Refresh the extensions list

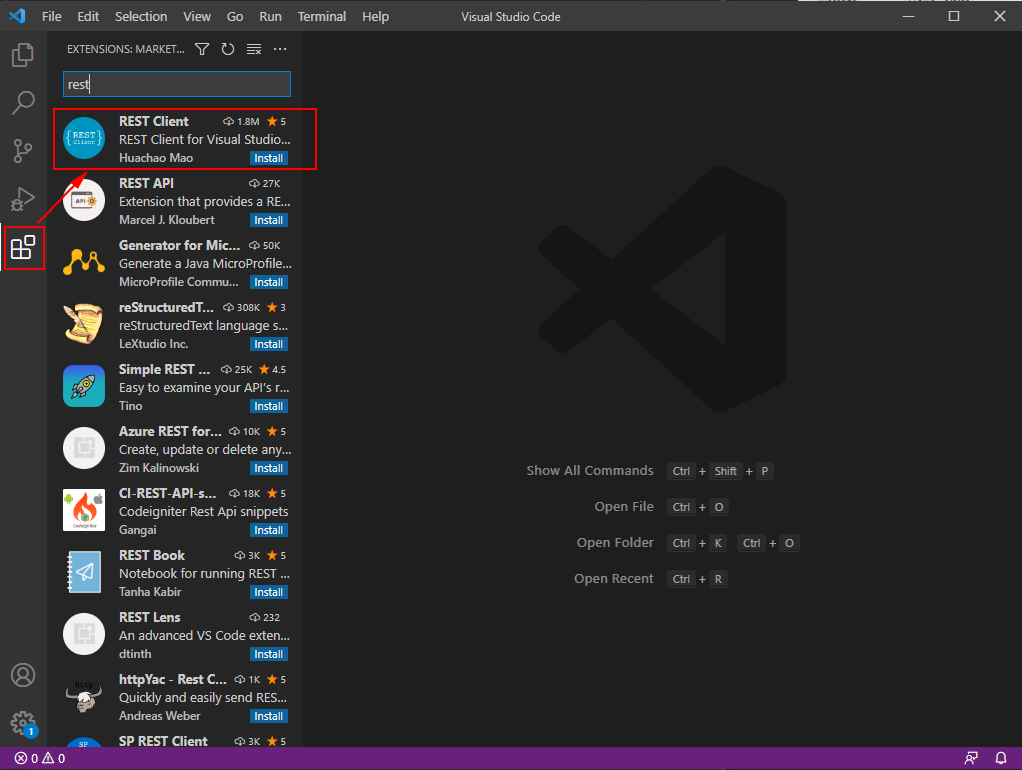(x=227, y=49)
